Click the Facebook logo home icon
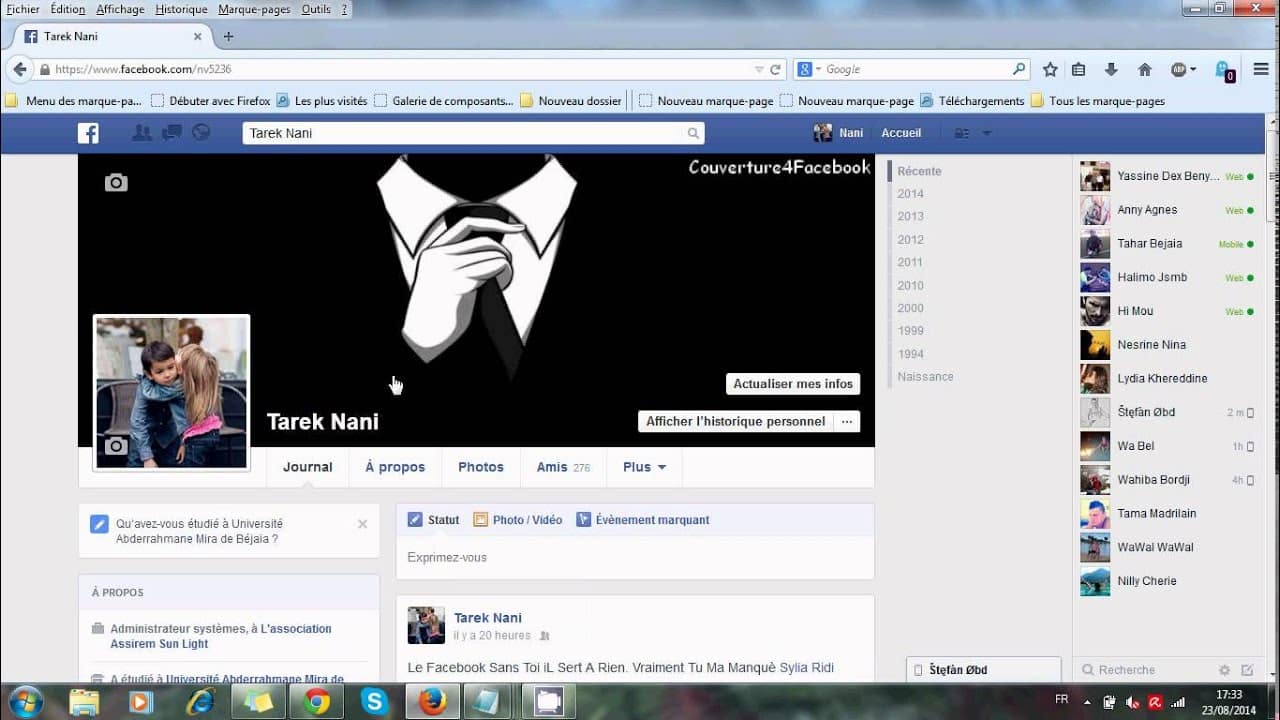Image resolution: width=1280 pixels, height=720 pixels. (x=88, y=133)
